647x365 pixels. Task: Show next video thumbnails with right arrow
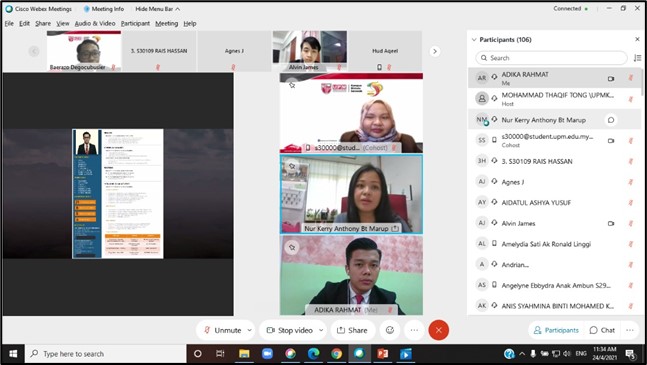(x=434, y=51)
